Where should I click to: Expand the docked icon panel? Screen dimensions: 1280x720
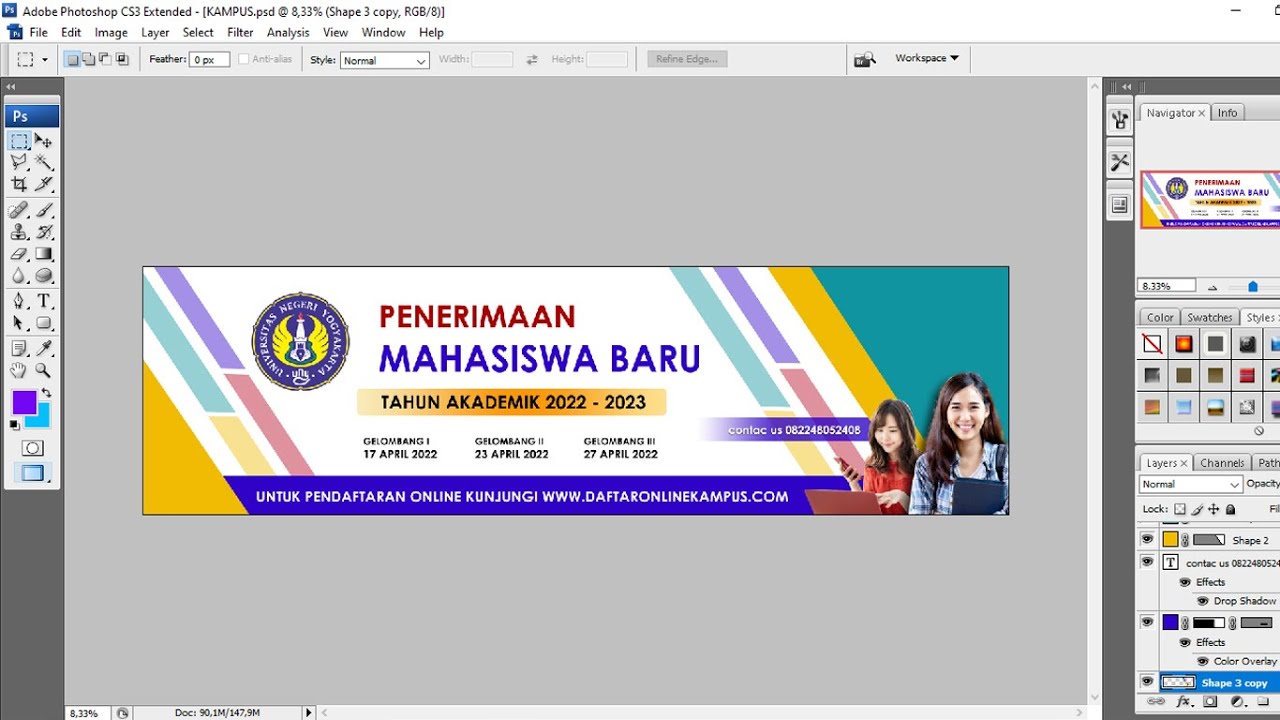point(1127,87)
